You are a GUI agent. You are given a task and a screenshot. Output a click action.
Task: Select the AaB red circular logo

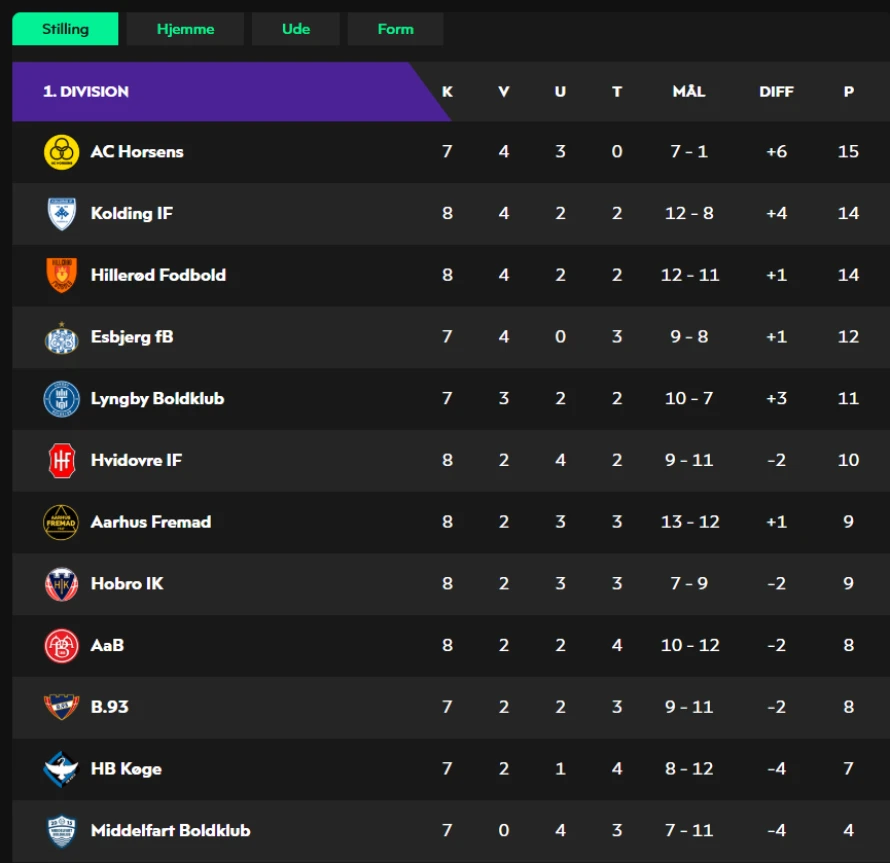click(61, 646)
